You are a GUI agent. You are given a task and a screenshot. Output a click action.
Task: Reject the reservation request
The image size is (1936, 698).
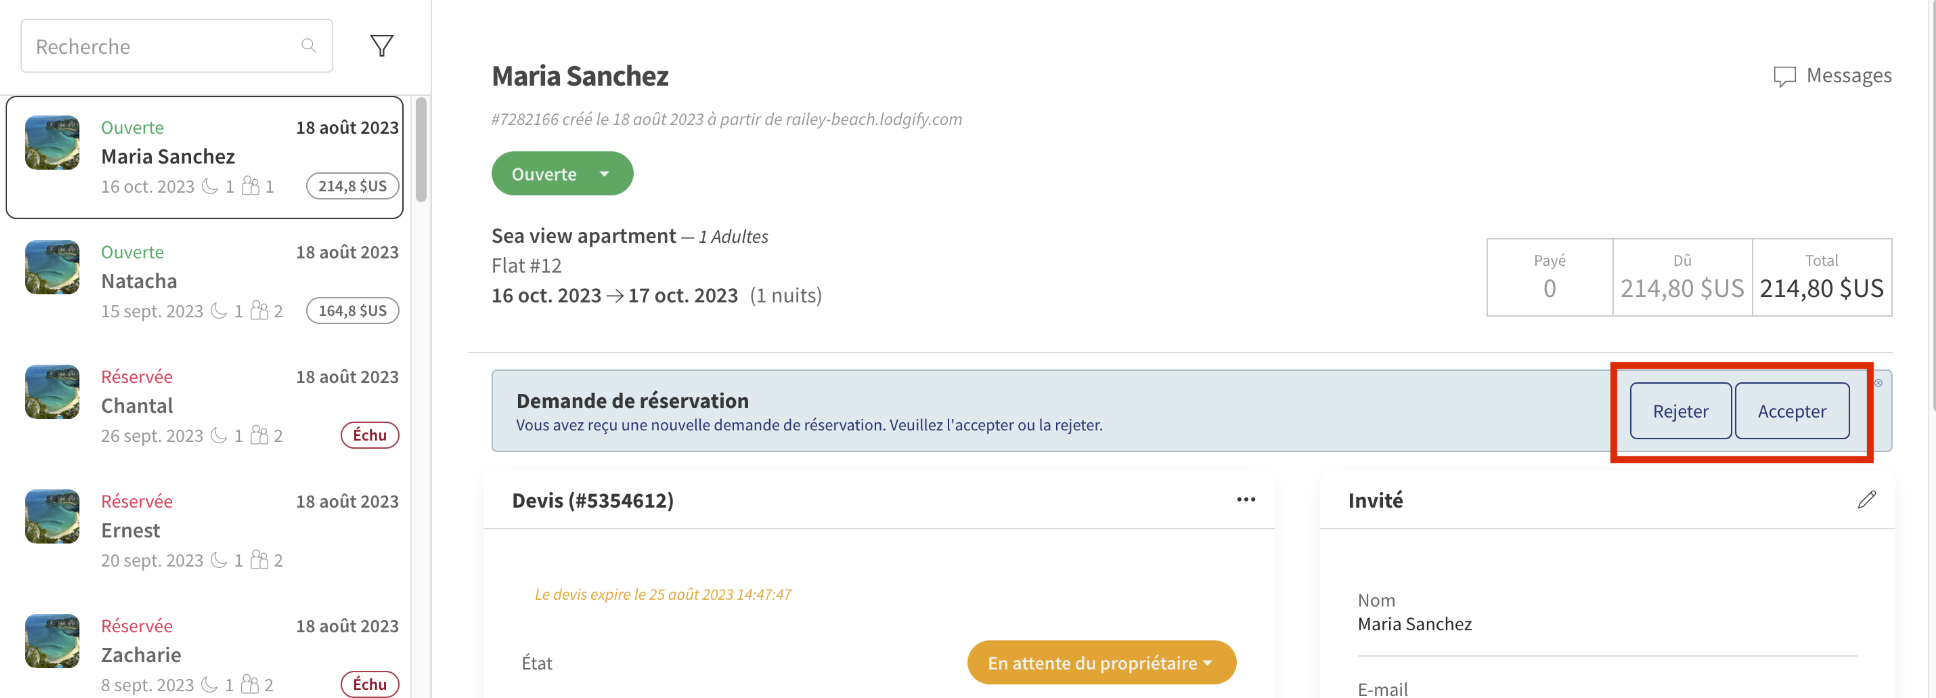point(1680,411)
